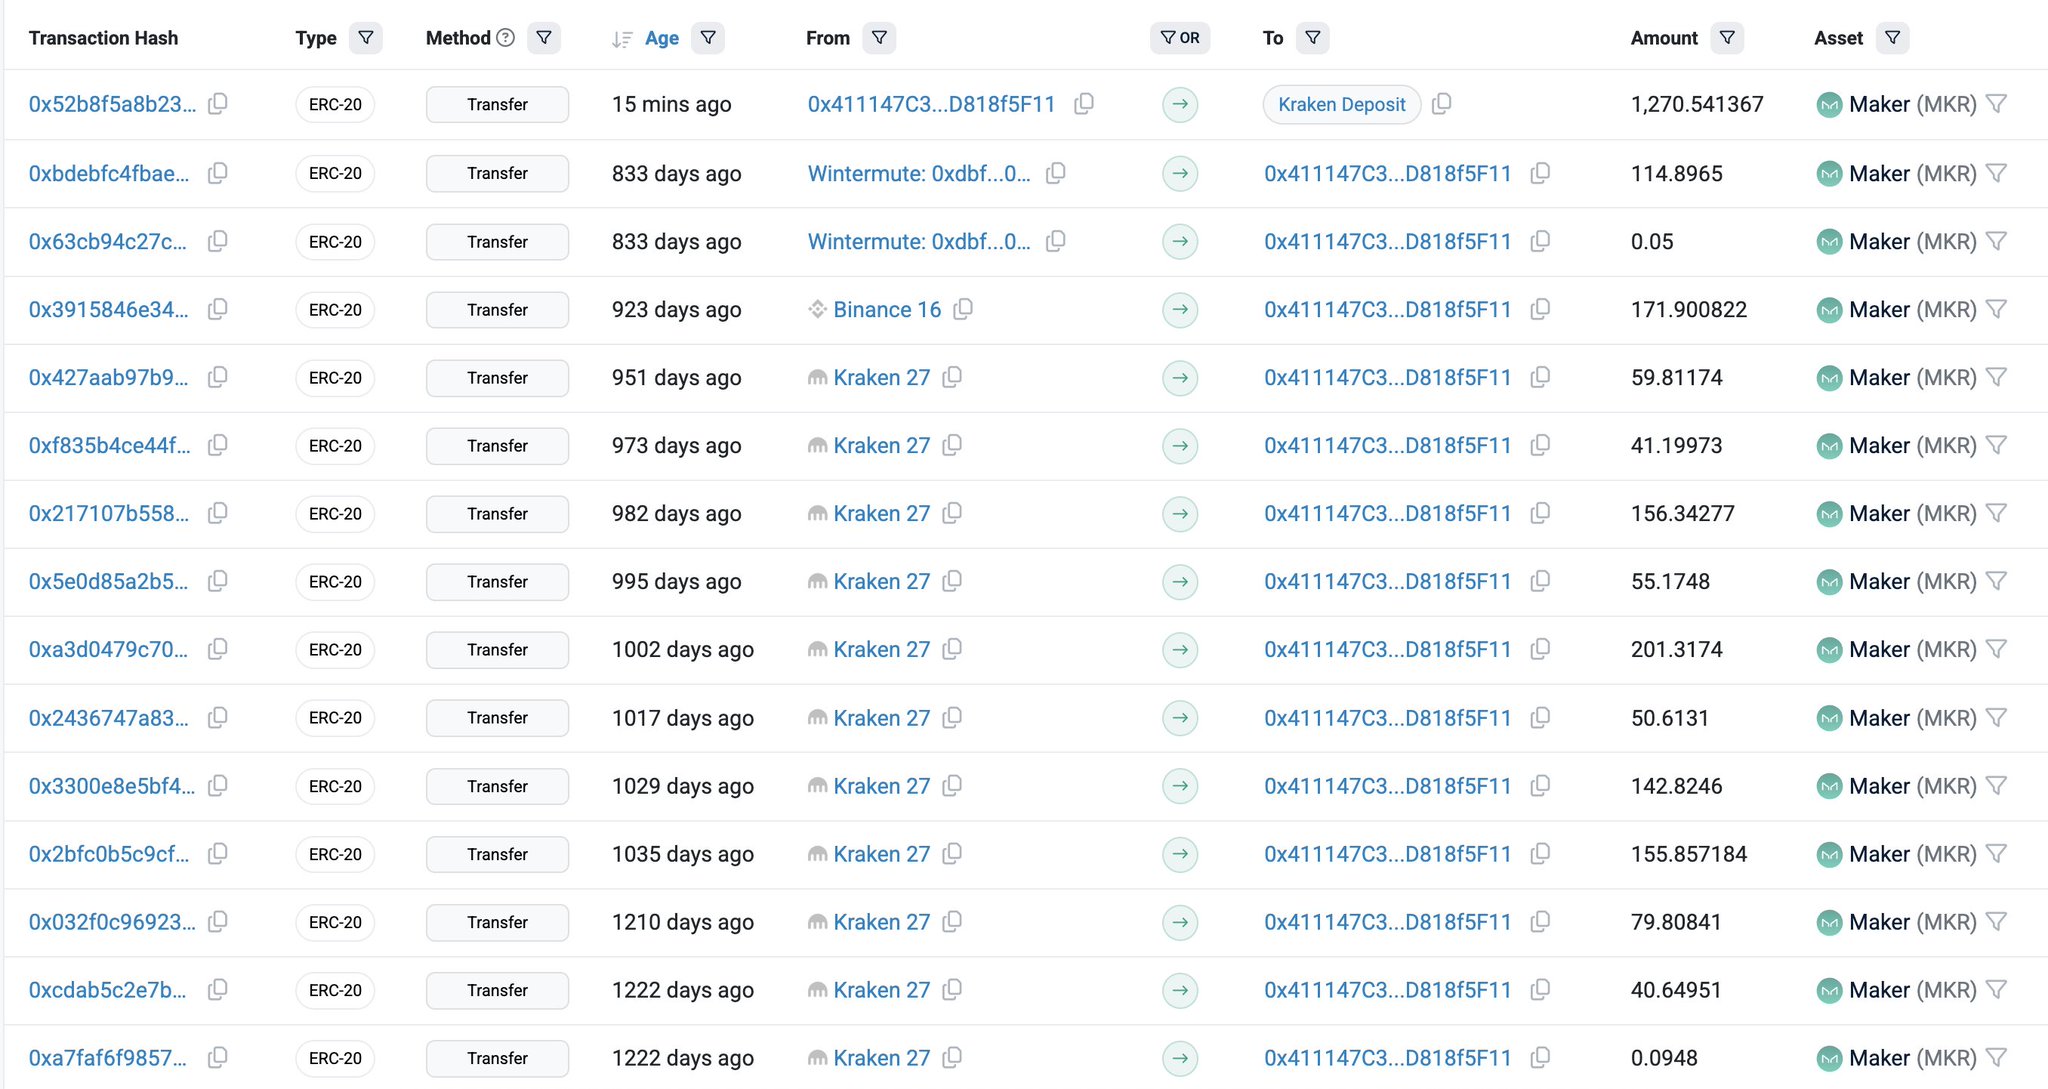Copy the Kraken Deposit address
2048x1089 pixels.
[1442, 104]
